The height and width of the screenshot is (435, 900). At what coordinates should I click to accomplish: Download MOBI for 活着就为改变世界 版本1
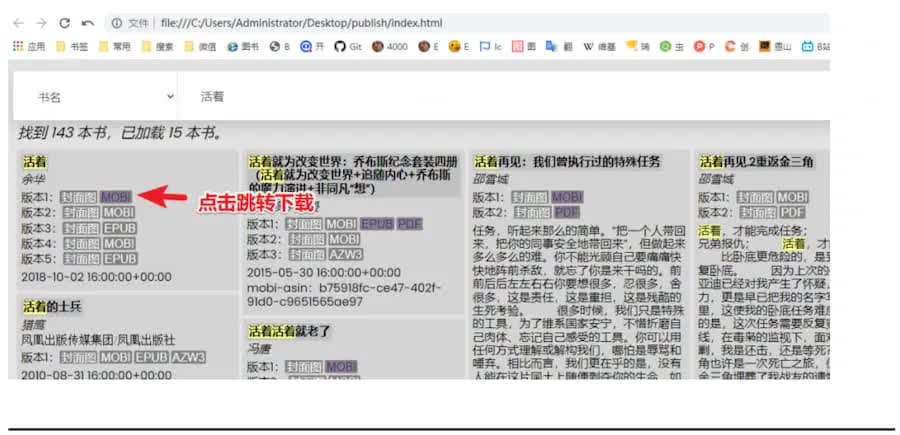[x=341, y=224]
